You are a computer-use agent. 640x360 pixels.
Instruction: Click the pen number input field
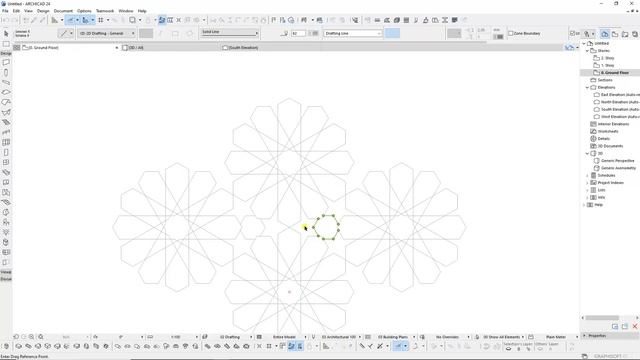298,33
